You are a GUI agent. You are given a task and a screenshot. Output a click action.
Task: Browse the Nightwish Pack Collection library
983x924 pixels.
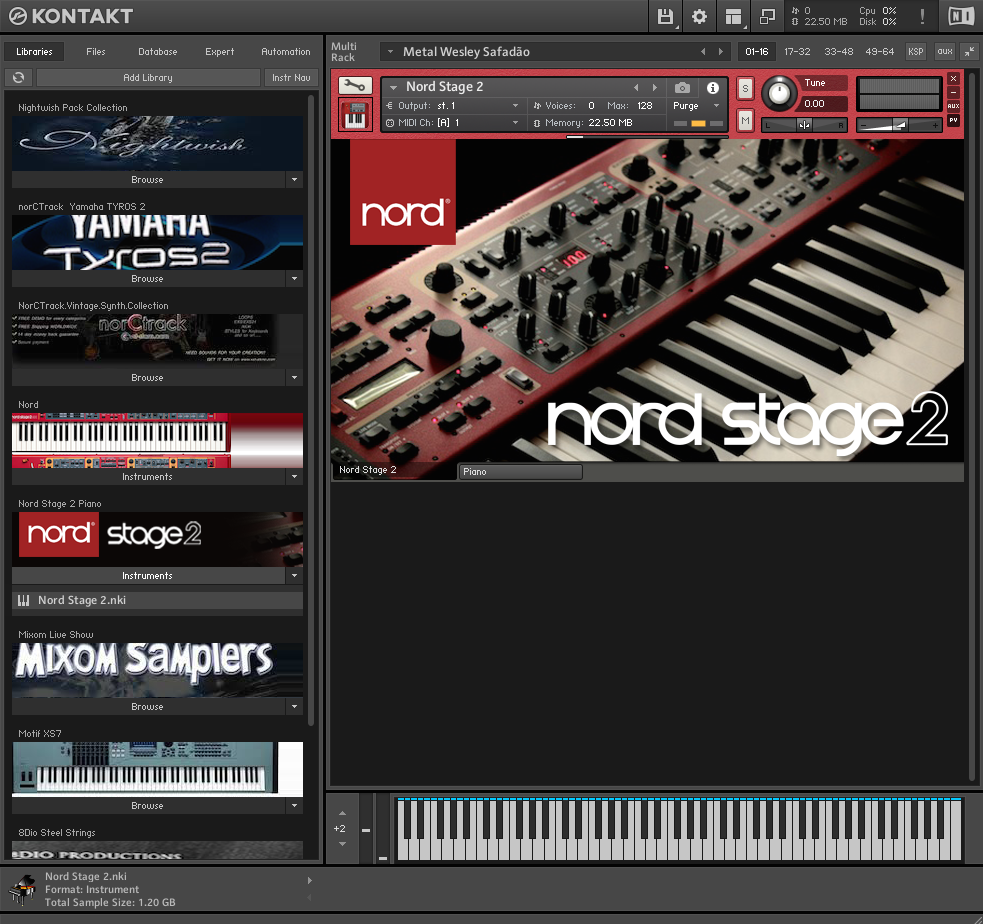coord(148,179)
